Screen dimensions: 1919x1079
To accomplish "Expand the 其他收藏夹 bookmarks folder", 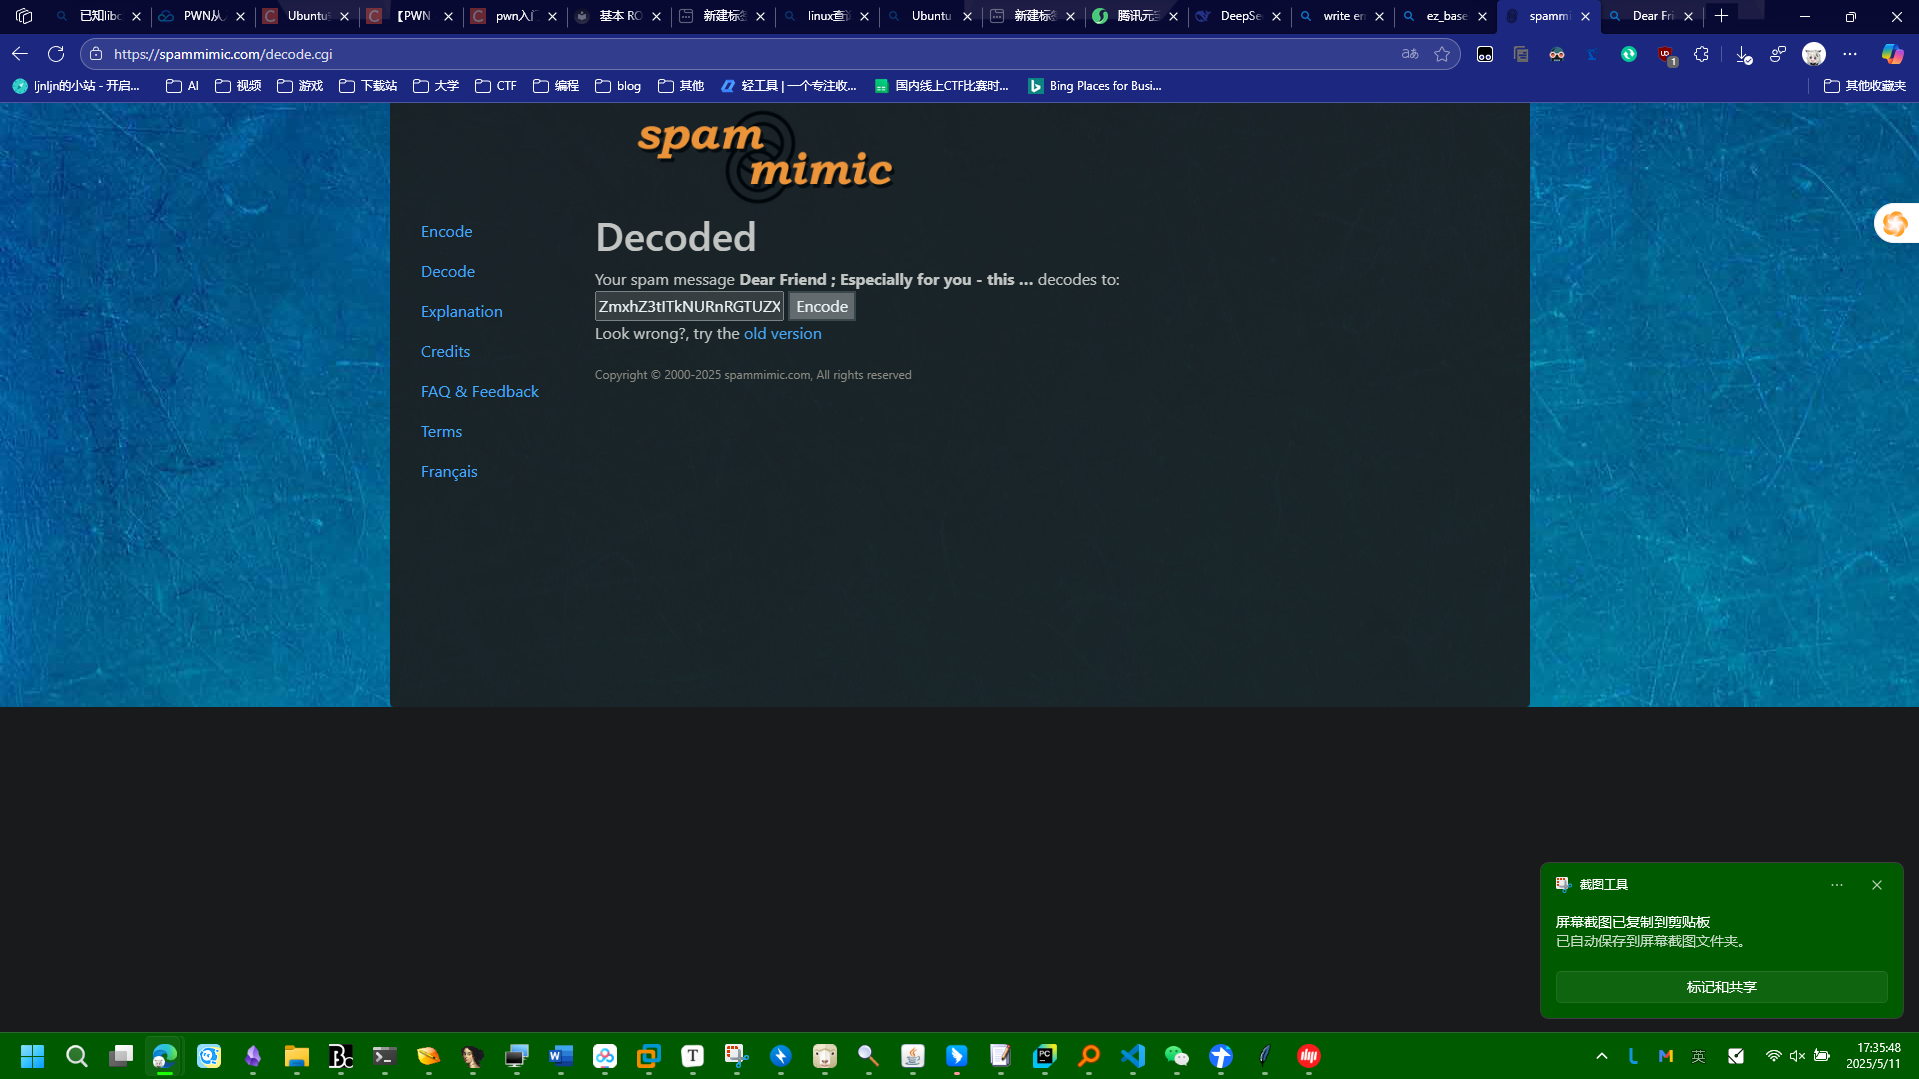I will 1865,86.
